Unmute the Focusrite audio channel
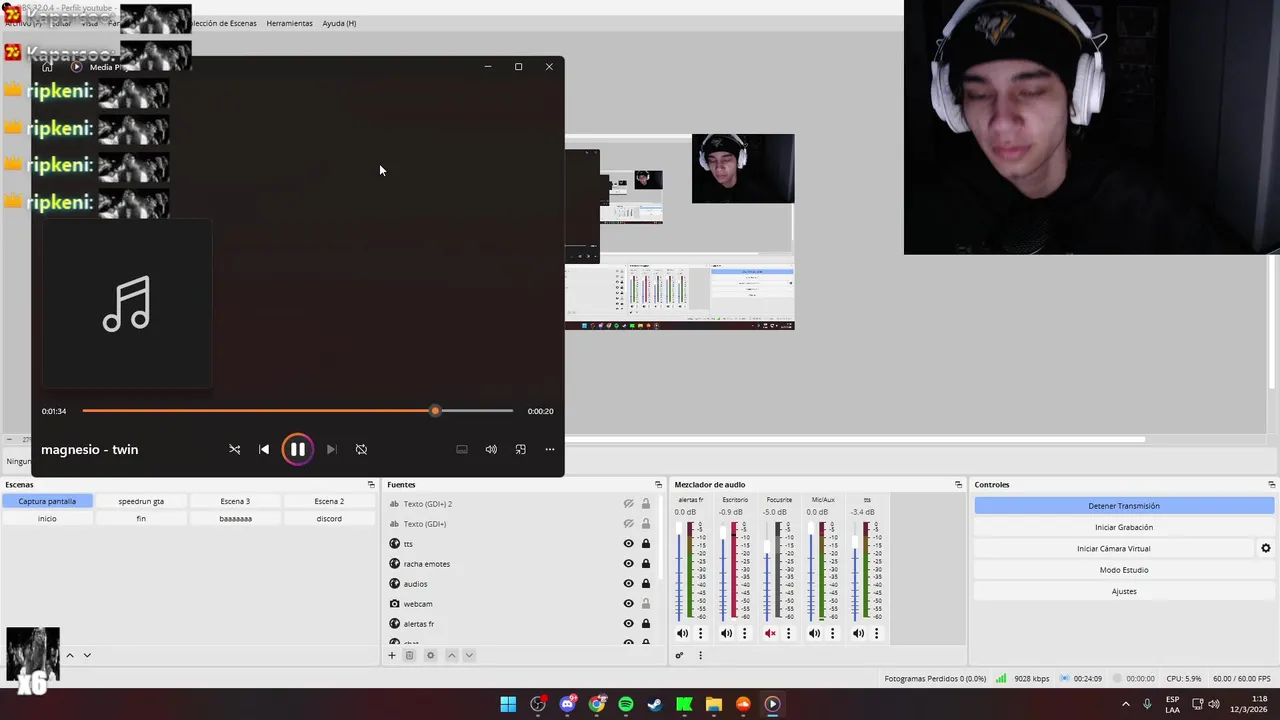1280x720 pixels. 770,633
